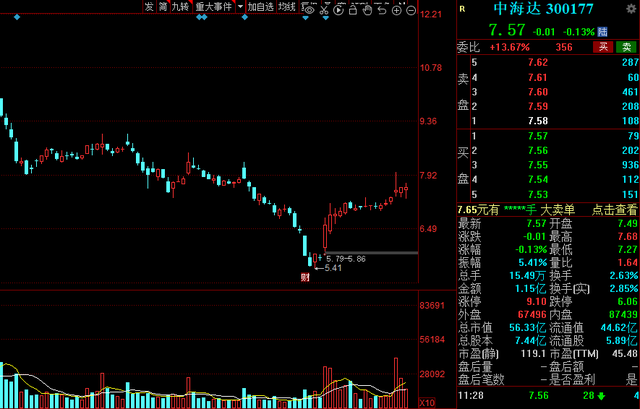The width and height of the screenshot is (640, 409).
Task: Open settings gear in quote panel
Action: (631, 9)
